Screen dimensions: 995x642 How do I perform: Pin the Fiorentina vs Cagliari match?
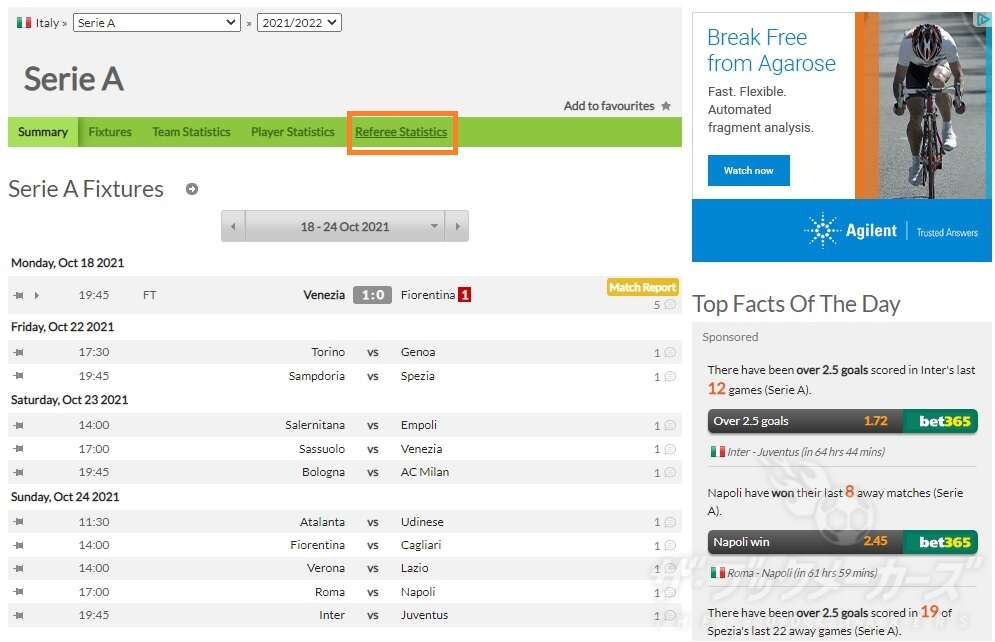click(18, 545)
